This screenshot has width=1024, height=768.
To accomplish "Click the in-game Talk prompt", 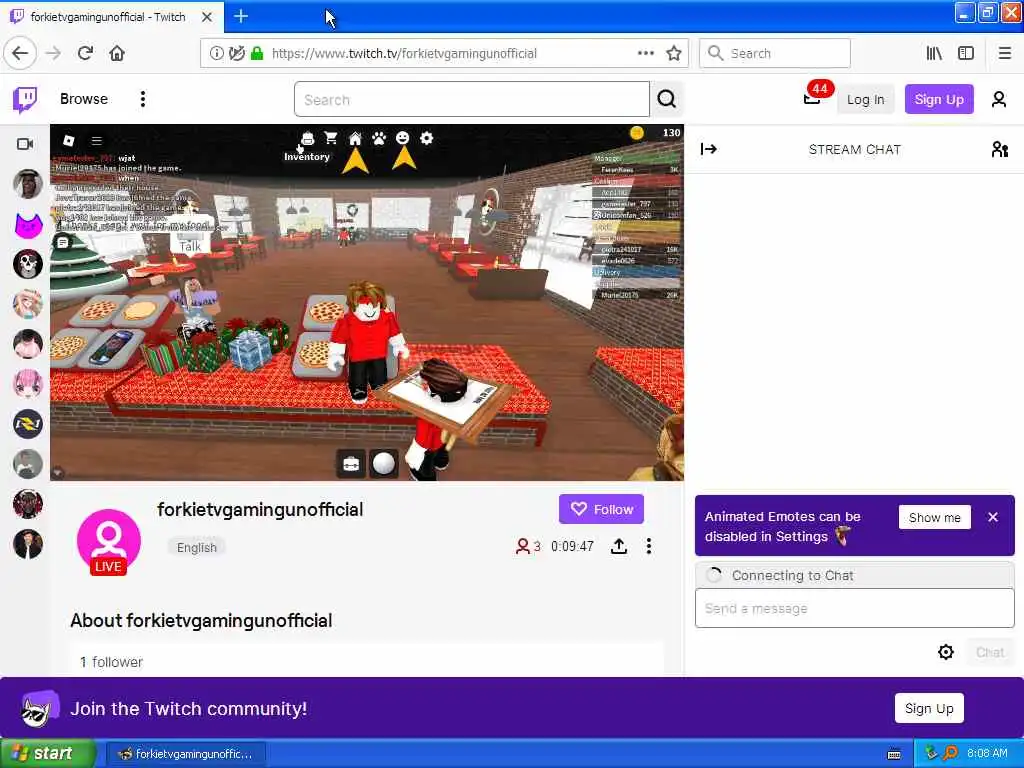I will coord(190,246).
